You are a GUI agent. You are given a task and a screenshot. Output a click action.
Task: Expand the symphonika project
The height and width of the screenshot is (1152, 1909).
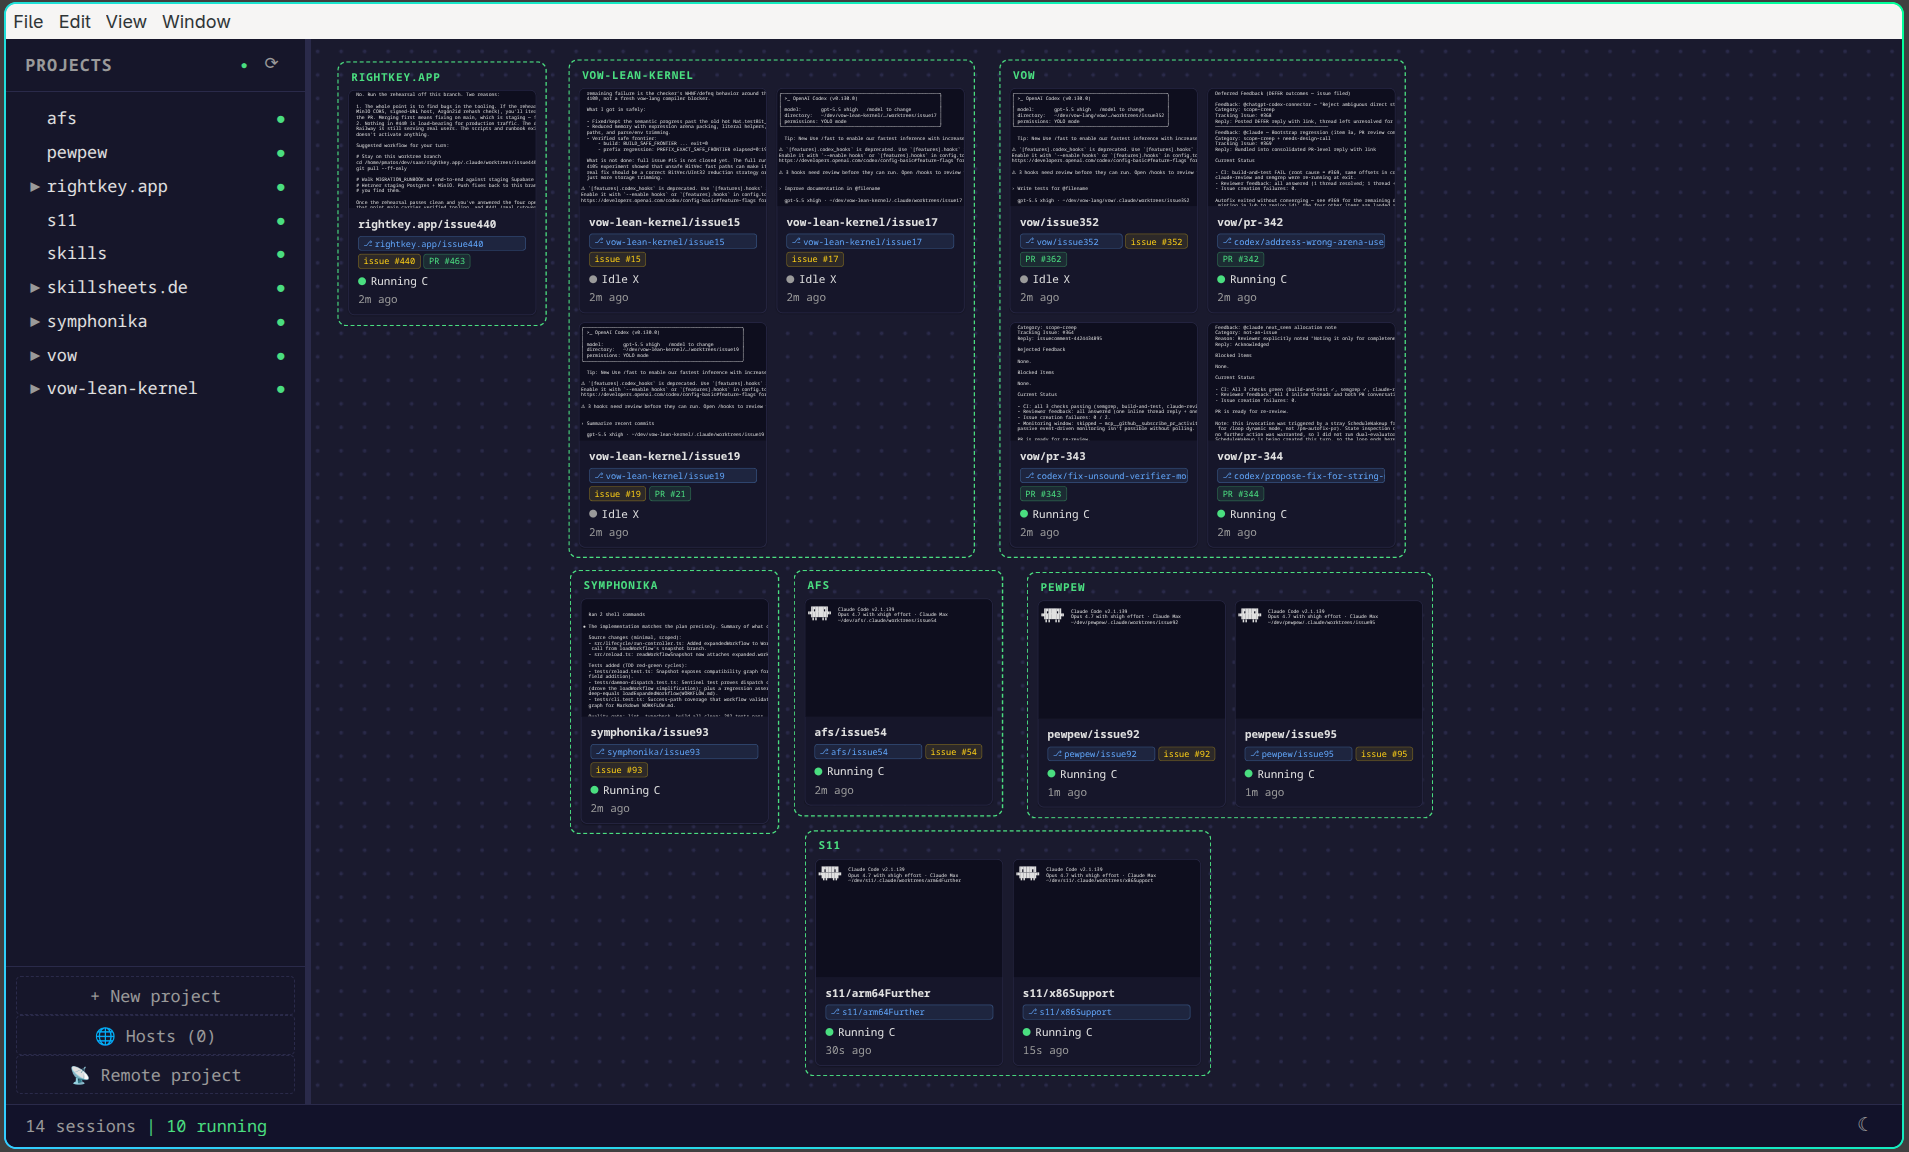pos(35,322)
